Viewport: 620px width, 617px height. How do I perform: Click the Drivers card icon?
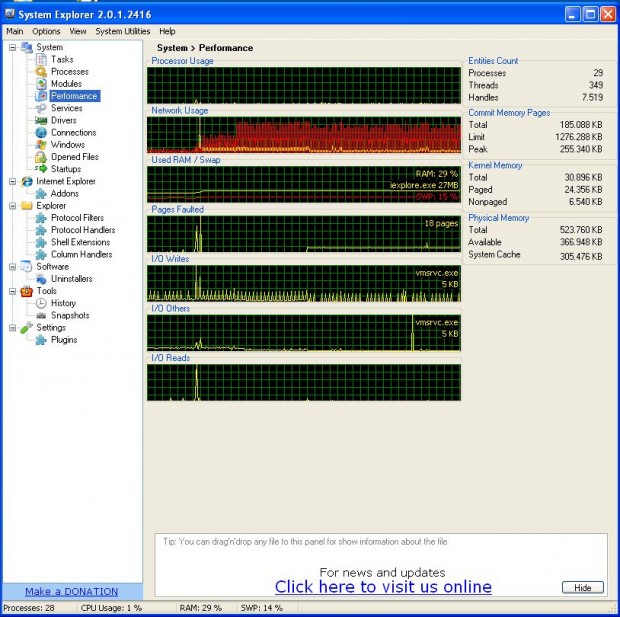click(x=41, y=120)
